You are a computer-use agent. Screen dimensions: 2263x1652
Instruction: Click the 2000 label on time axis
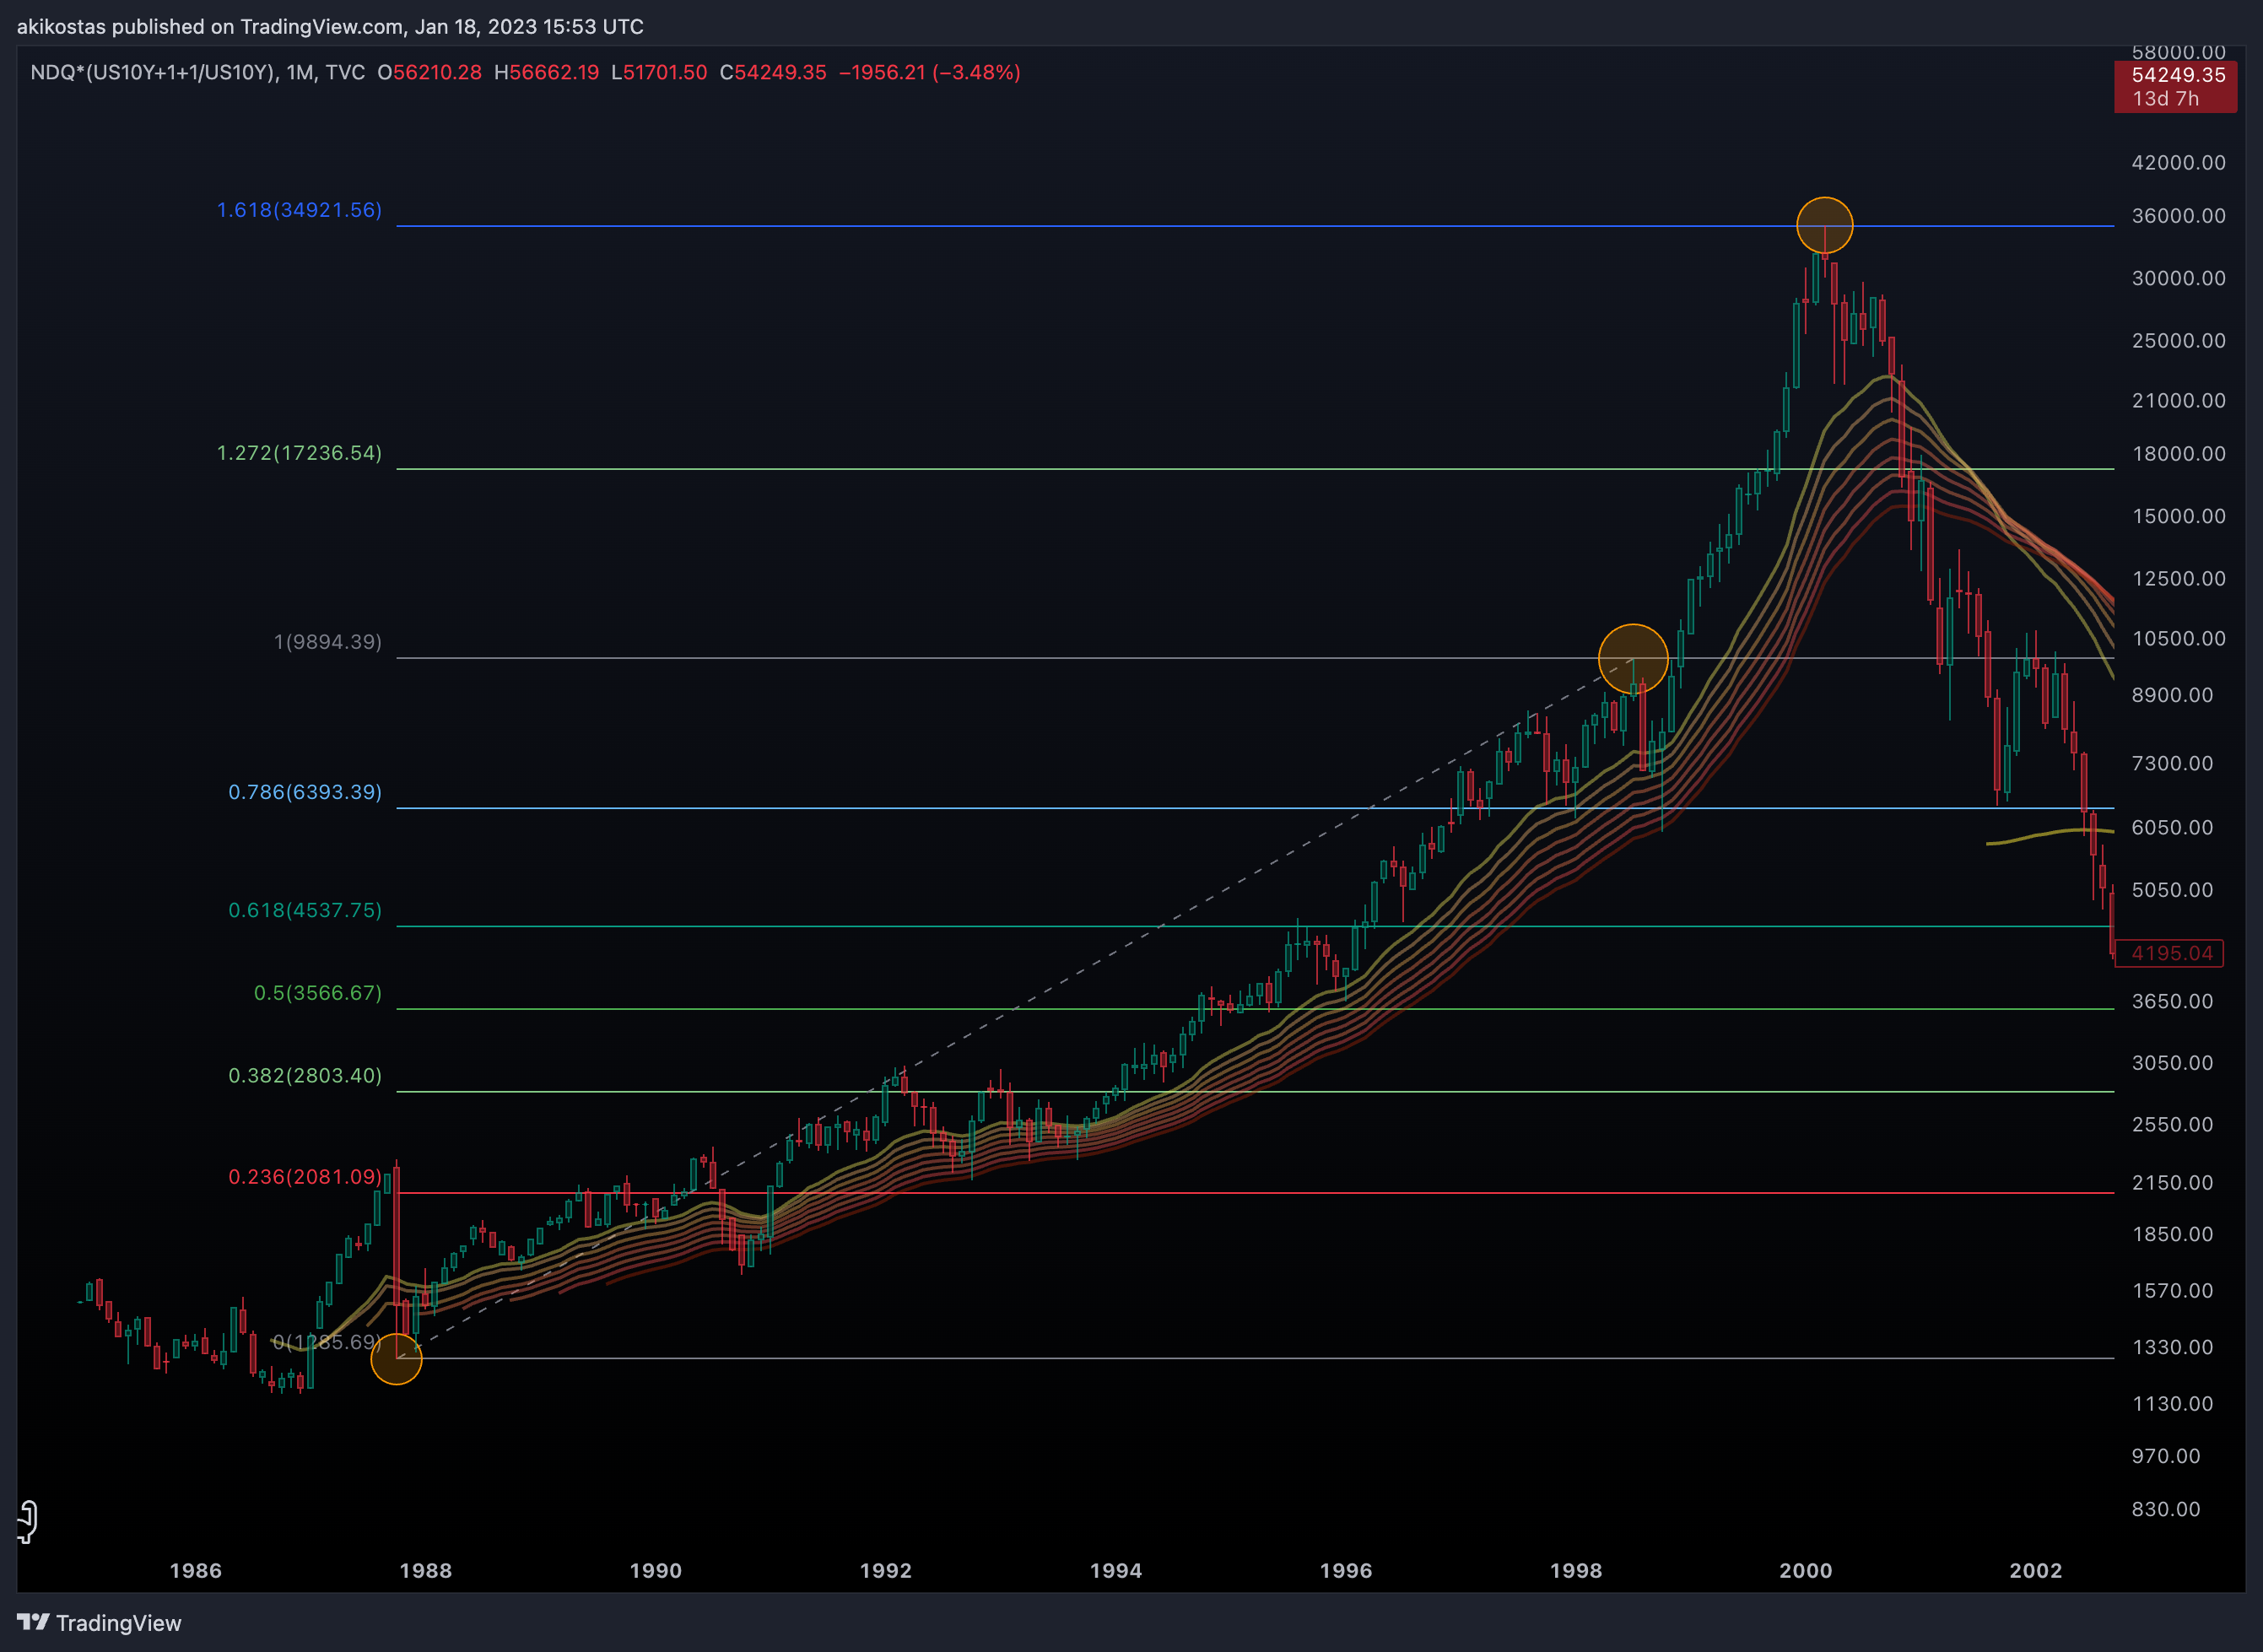pyautogui.click(x=1805, y=1570)
